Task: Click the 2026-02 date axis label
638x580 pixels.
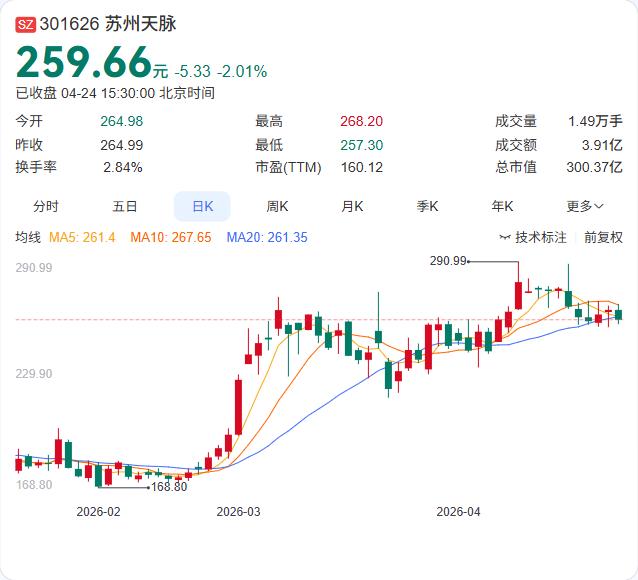Action: coord(98,512)
